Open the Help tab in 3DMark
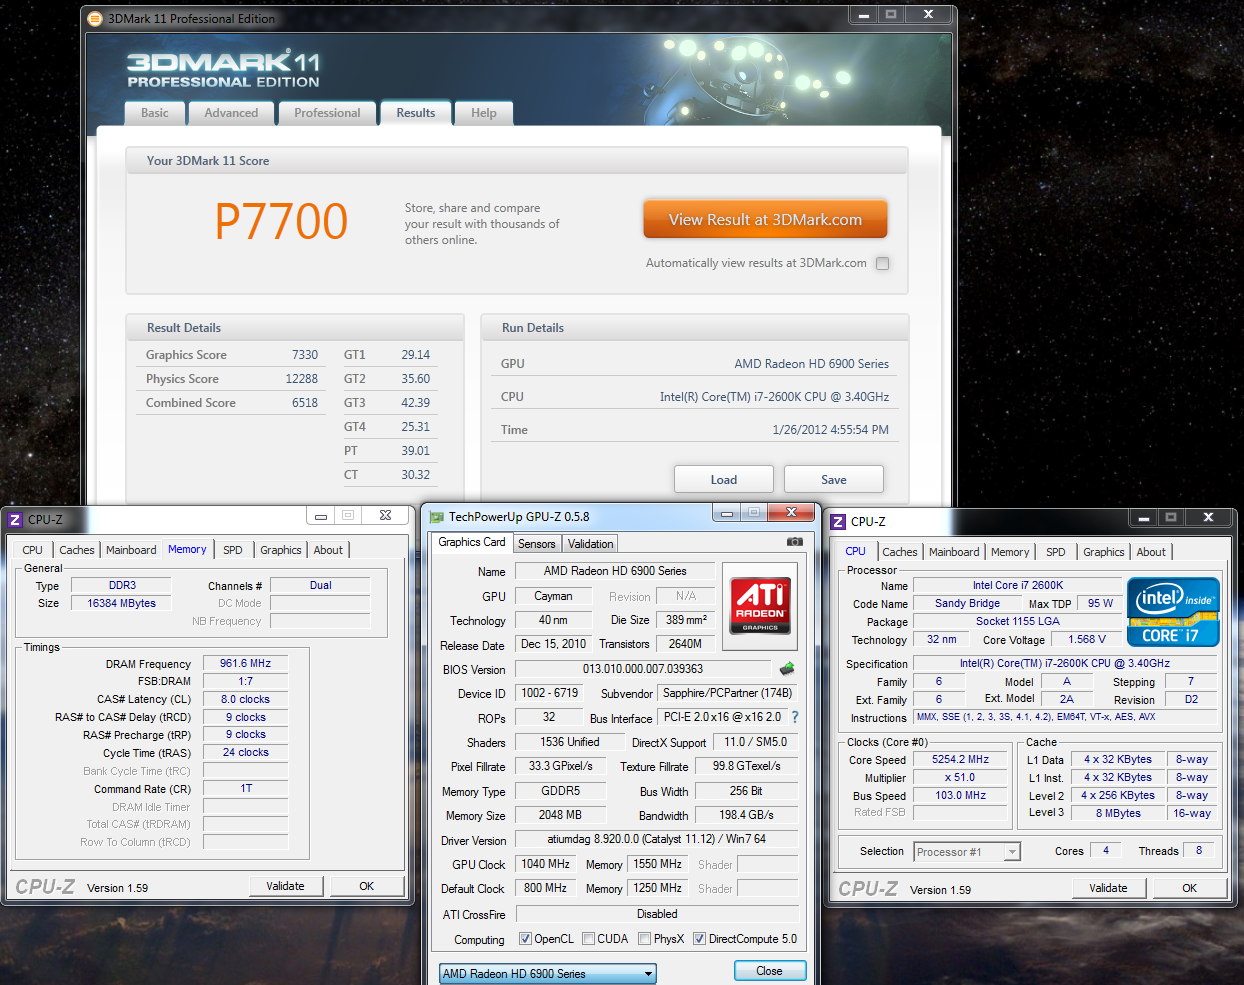1244x985 pixels. 484,113
